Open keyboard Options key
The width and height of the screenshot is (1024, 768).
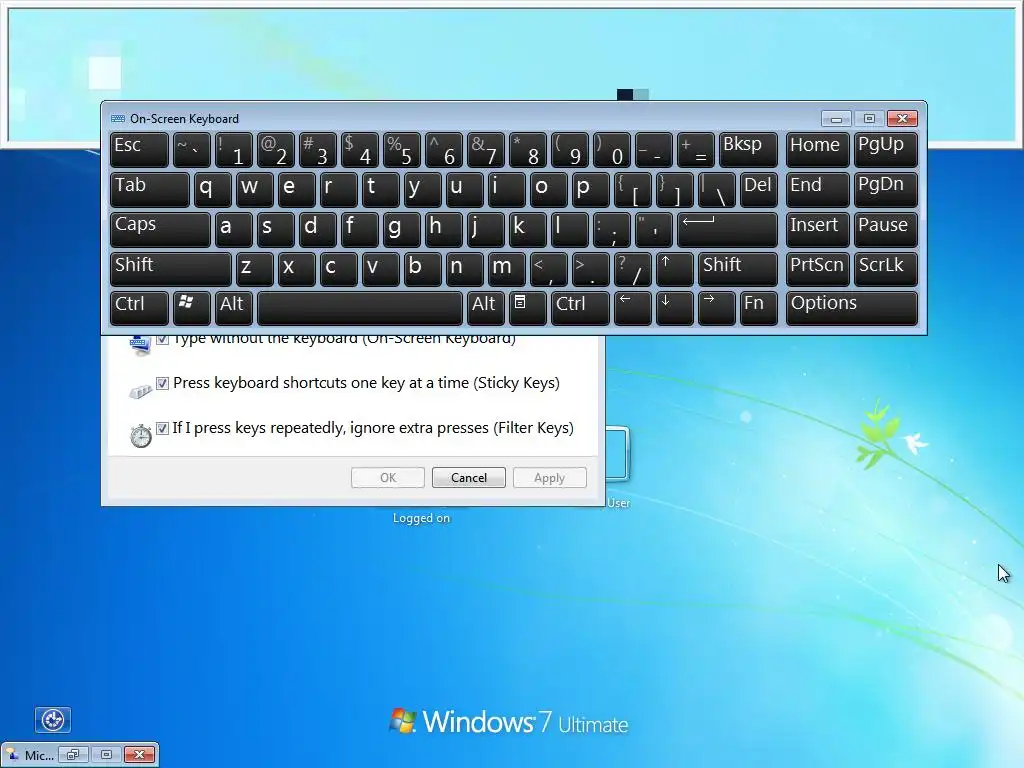tap(852, 308)
